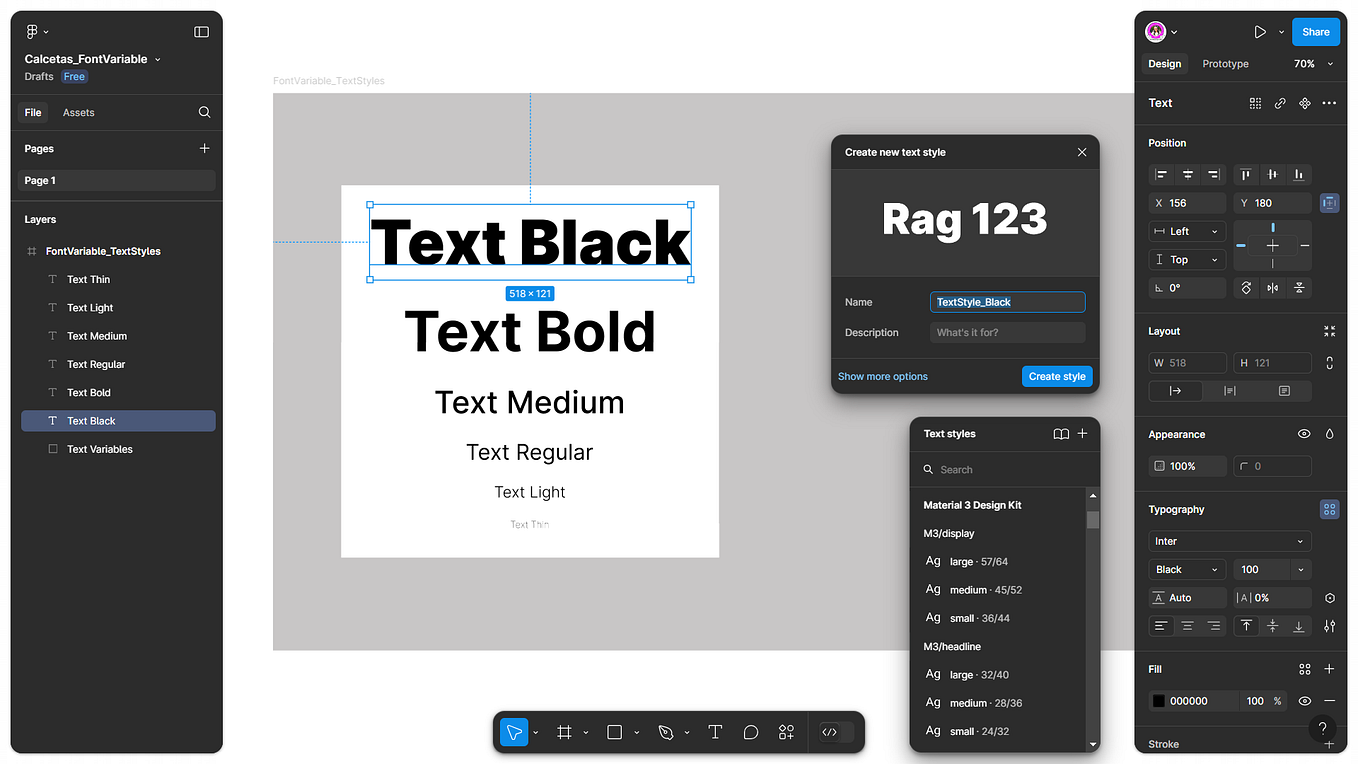1358x764 pixels.
Task: Open the Actions menu from the toolbar
Action: [786, 732]
